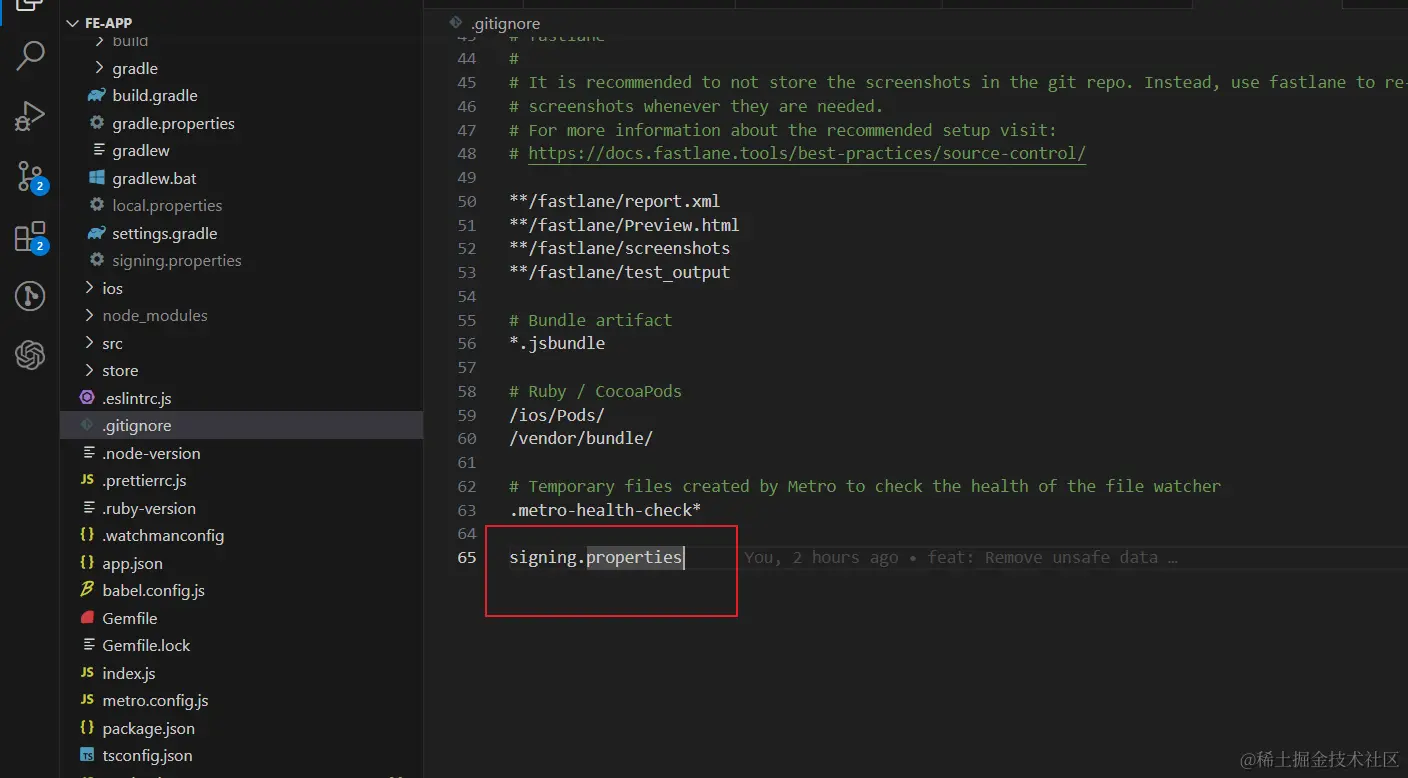Expand the src folder

89,343
